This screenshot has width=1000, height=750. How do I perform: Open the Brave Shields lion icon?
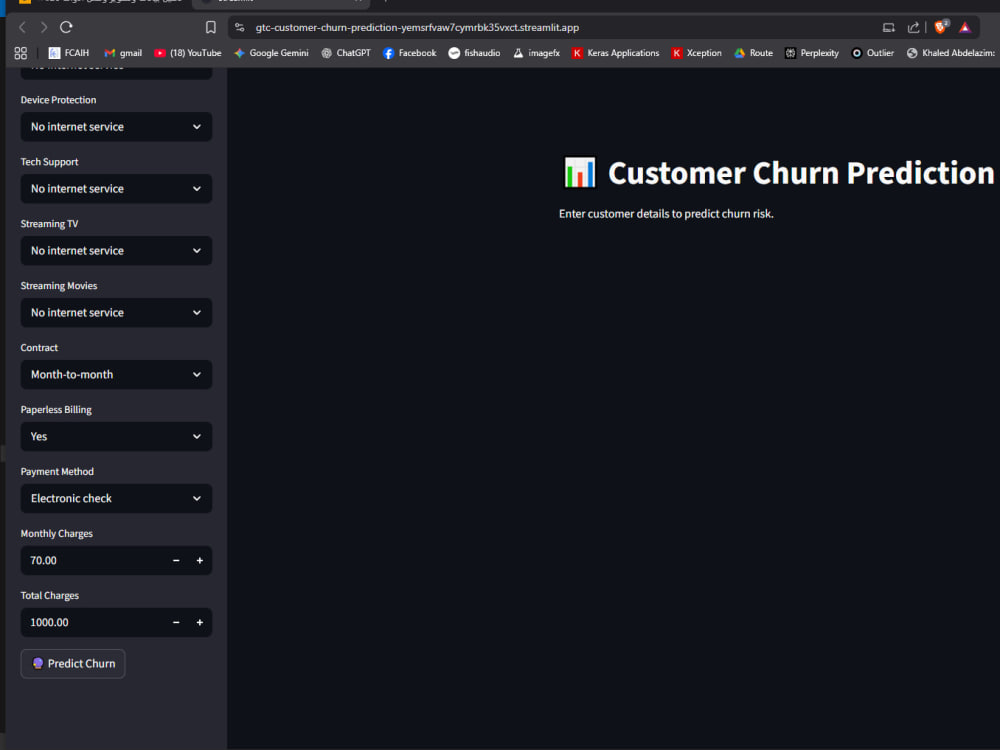click(x=941, y=27)
